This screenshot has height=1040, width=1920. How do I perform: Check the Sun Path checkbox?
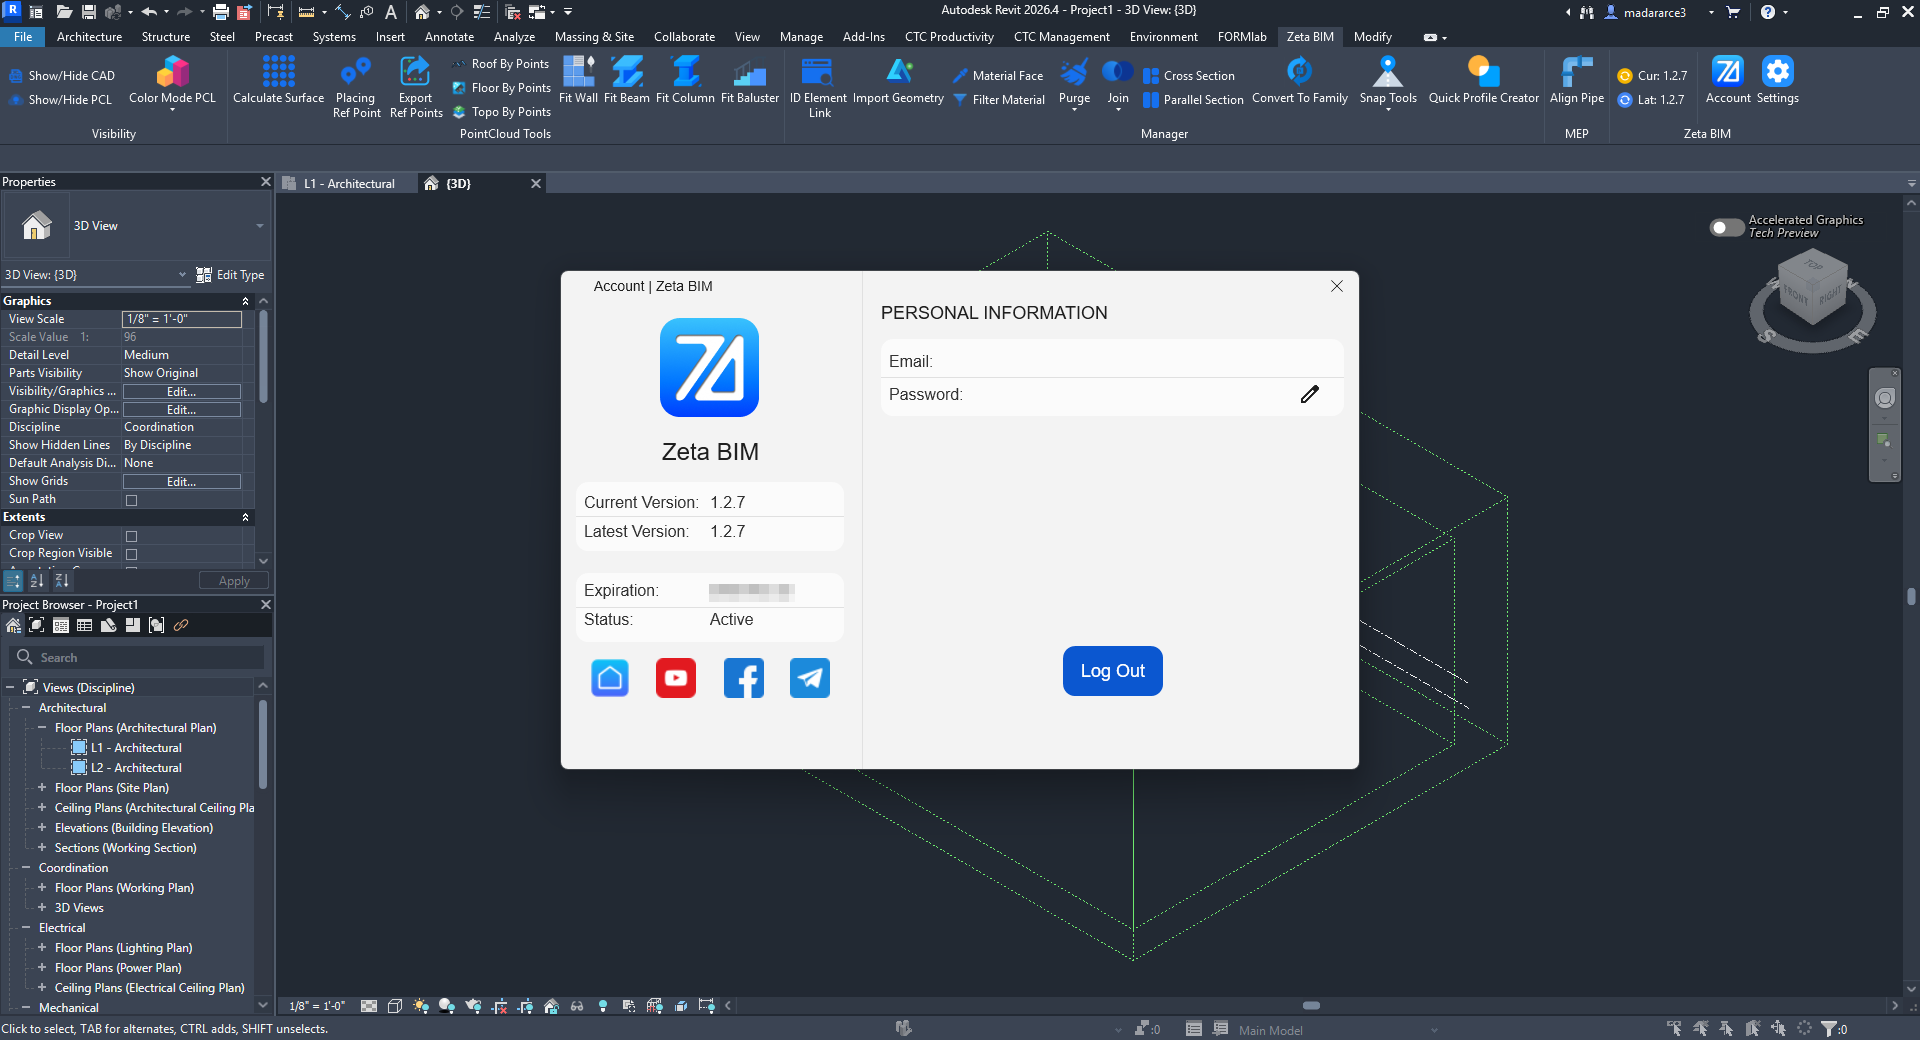pos(131,500)
